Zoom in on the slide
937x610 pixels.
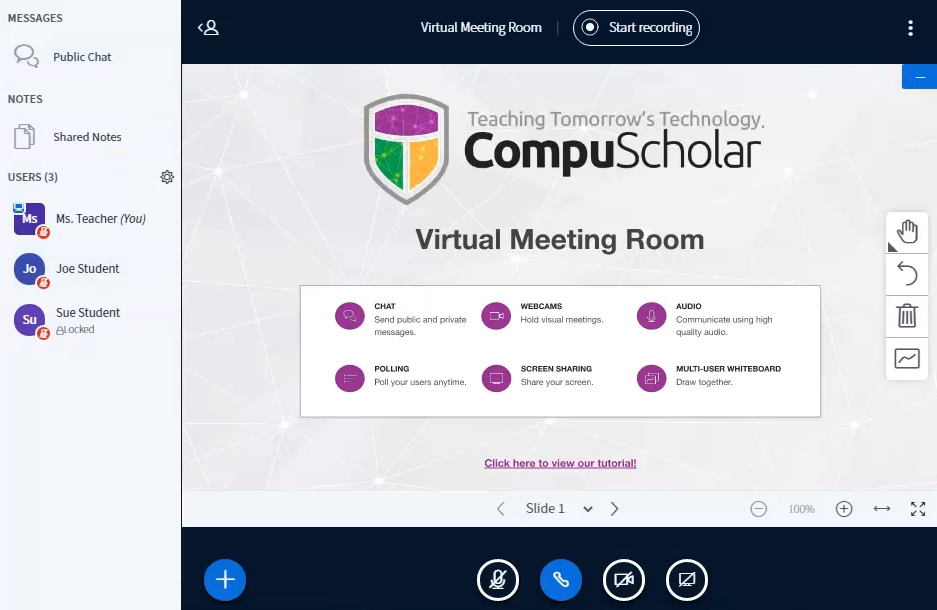click(844, 508)
